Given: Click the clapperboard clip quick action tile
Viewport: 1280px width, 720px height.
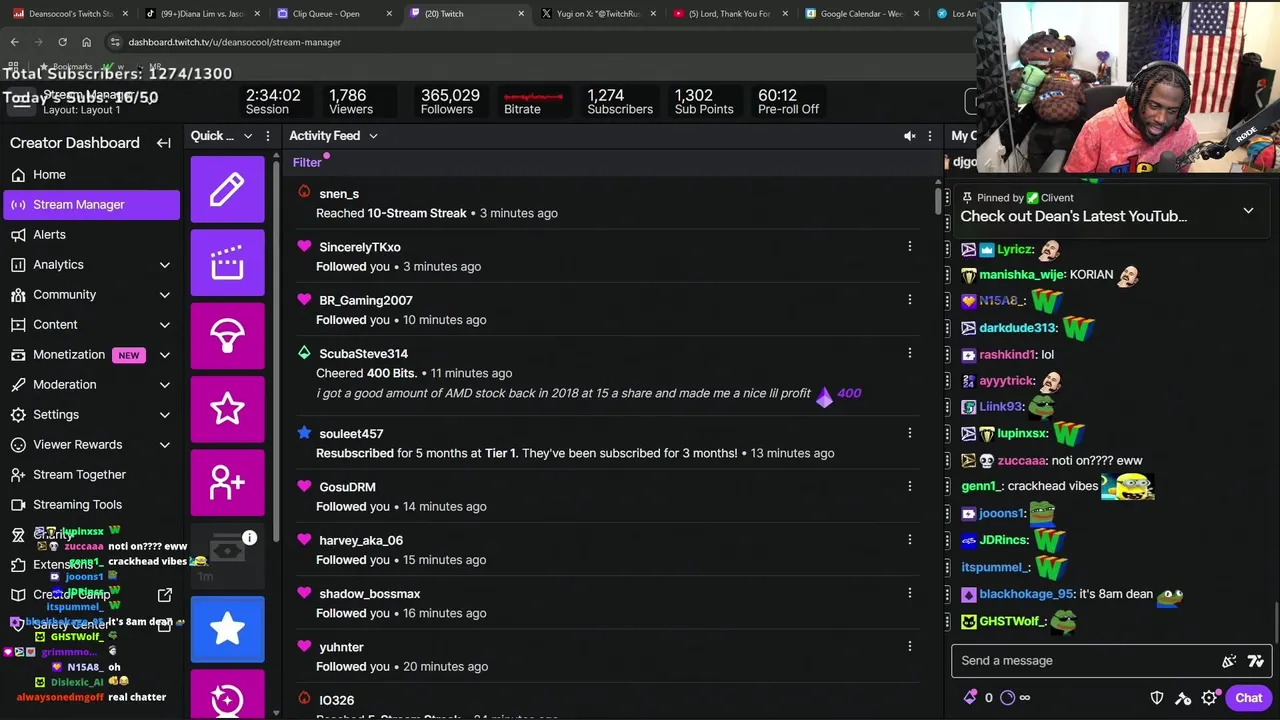Looking at the screenshot, I should (x=227, y=263).
